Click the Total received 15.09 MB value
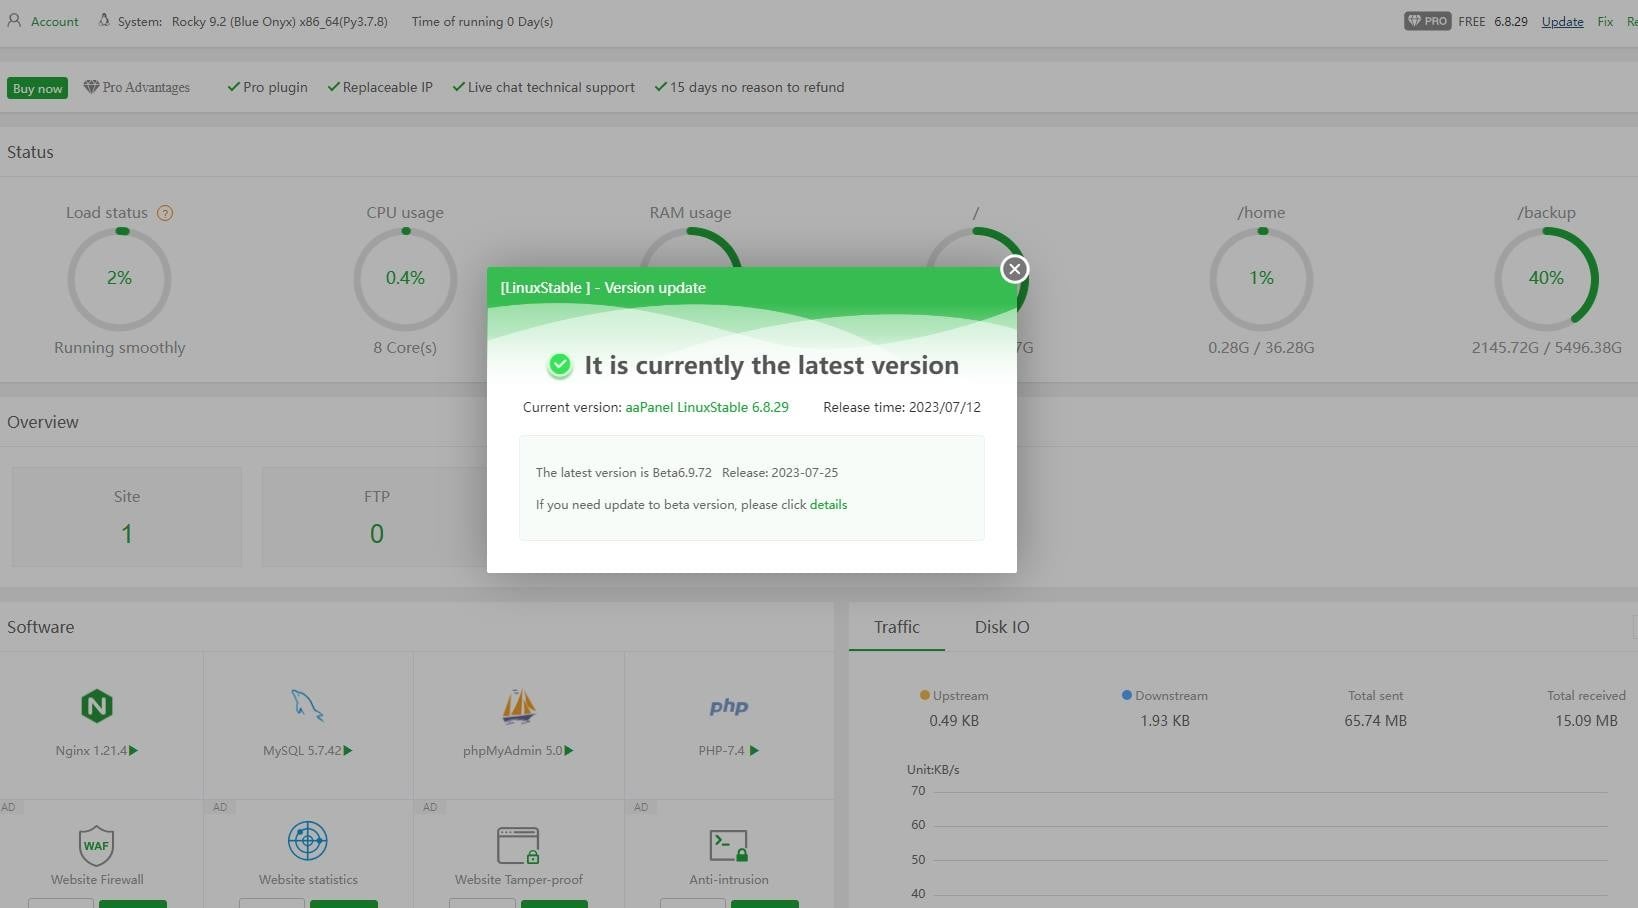Image resolution: width=1638 pixels, height=908 pixels. 1586,721
